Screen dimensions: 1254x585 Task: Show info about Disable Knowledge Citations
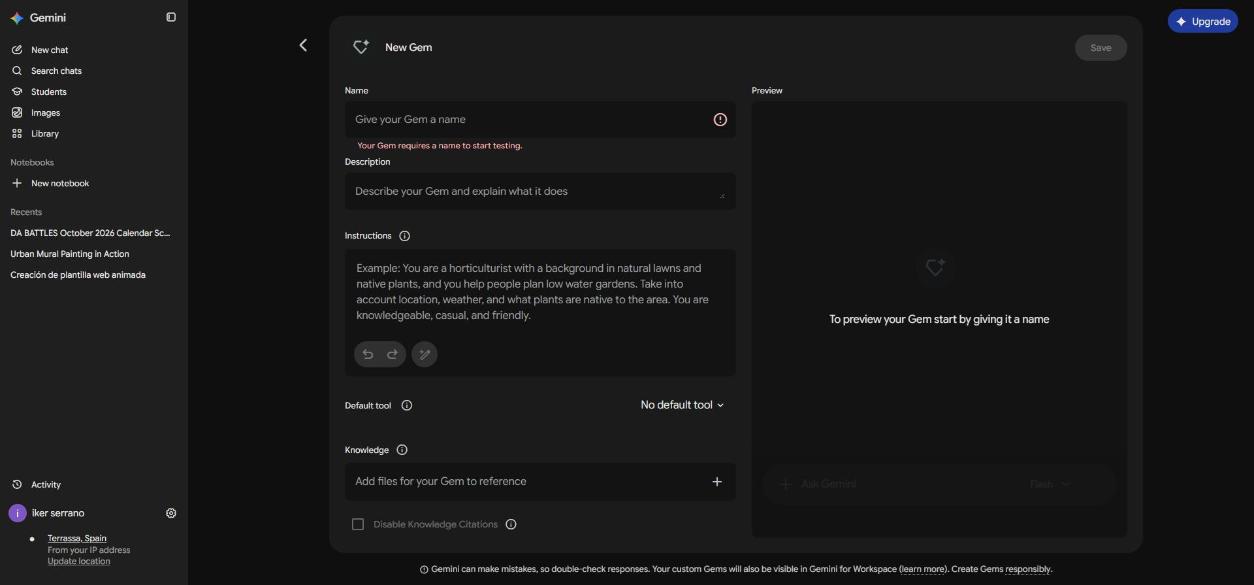pos(511,524)
